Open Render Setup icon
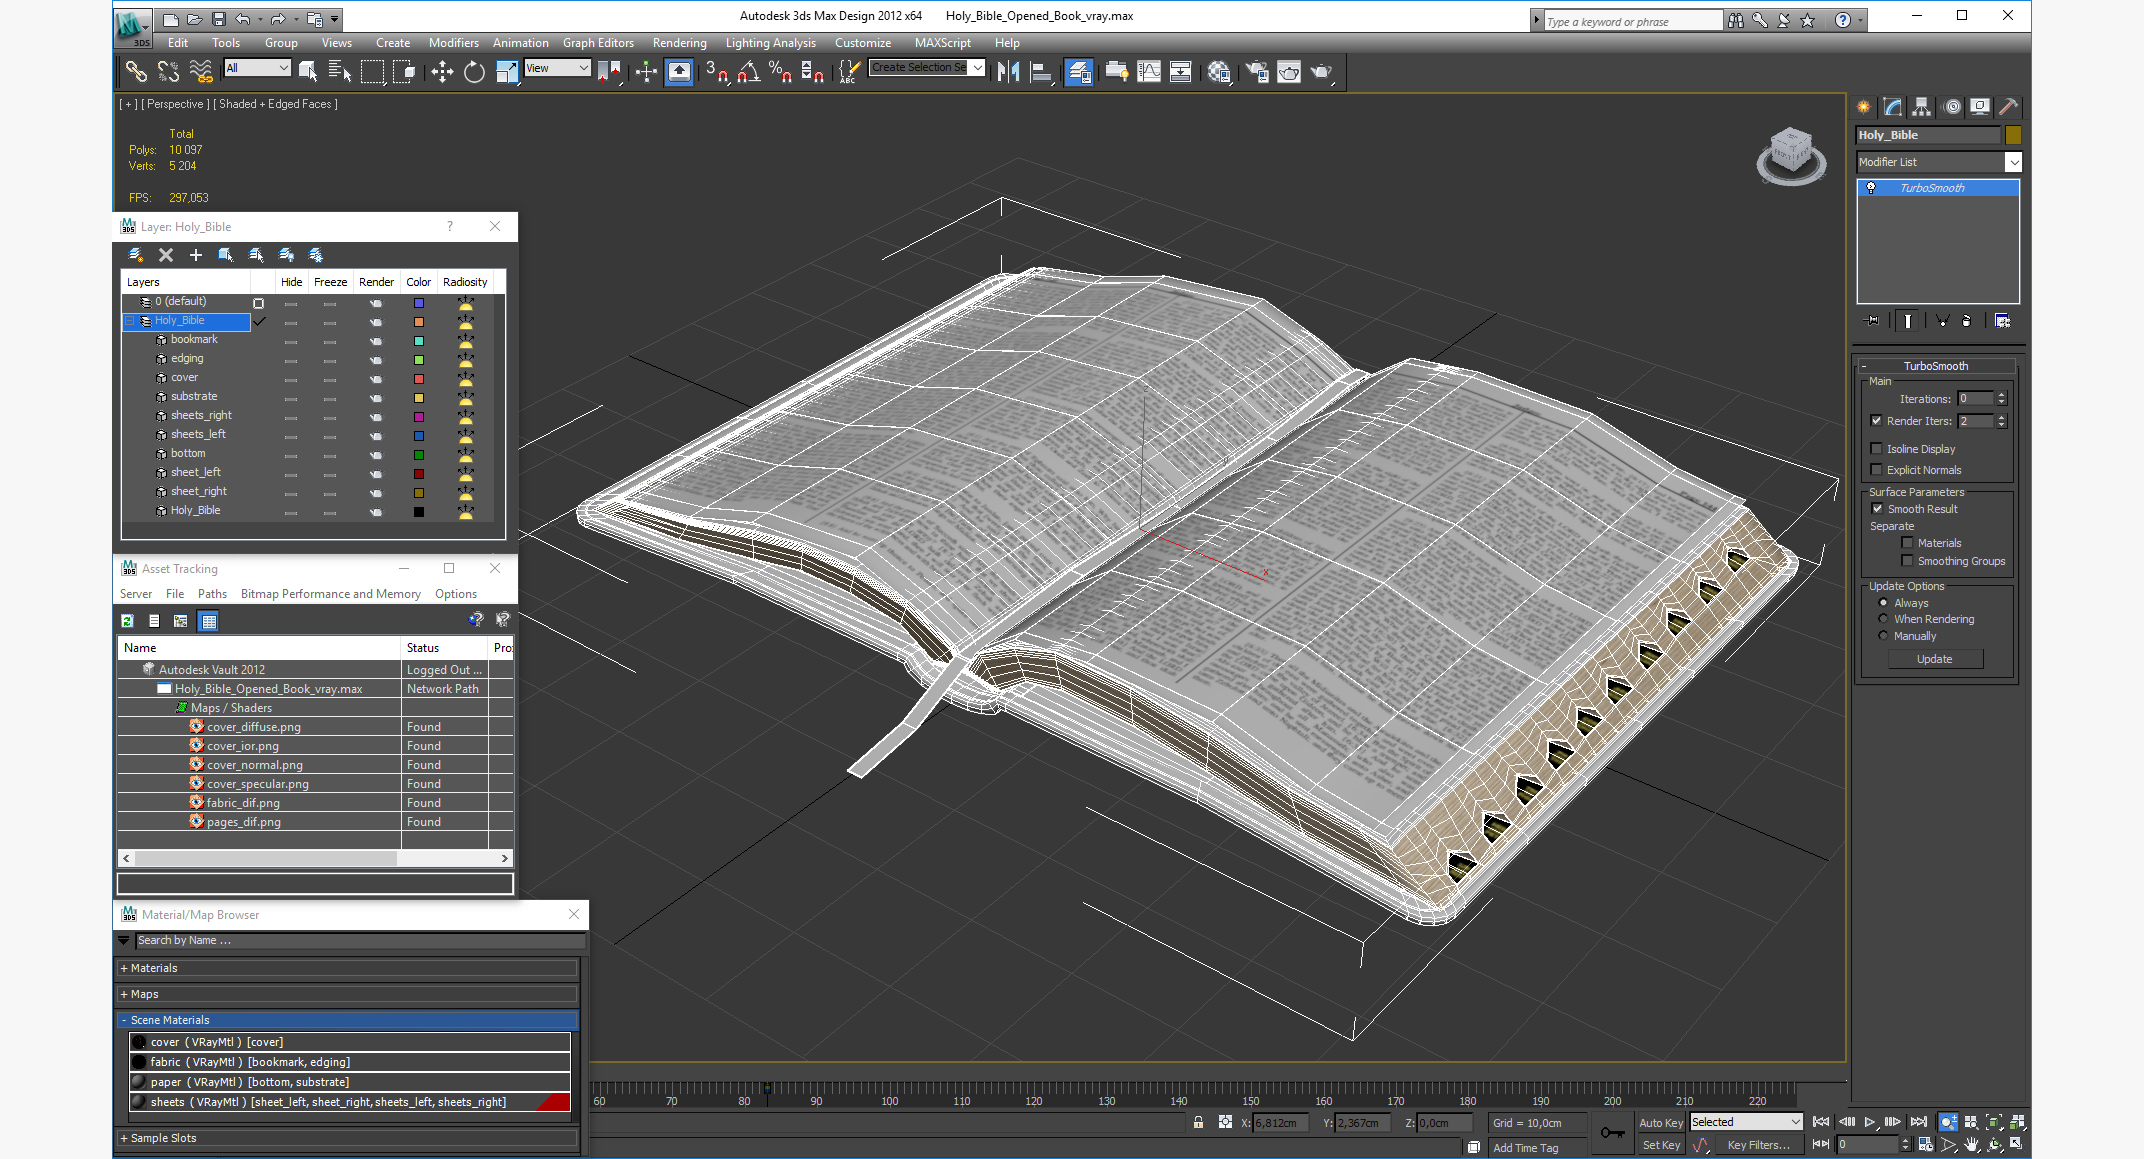Screen dimensions: 2144x1159 click(1257, 71)
